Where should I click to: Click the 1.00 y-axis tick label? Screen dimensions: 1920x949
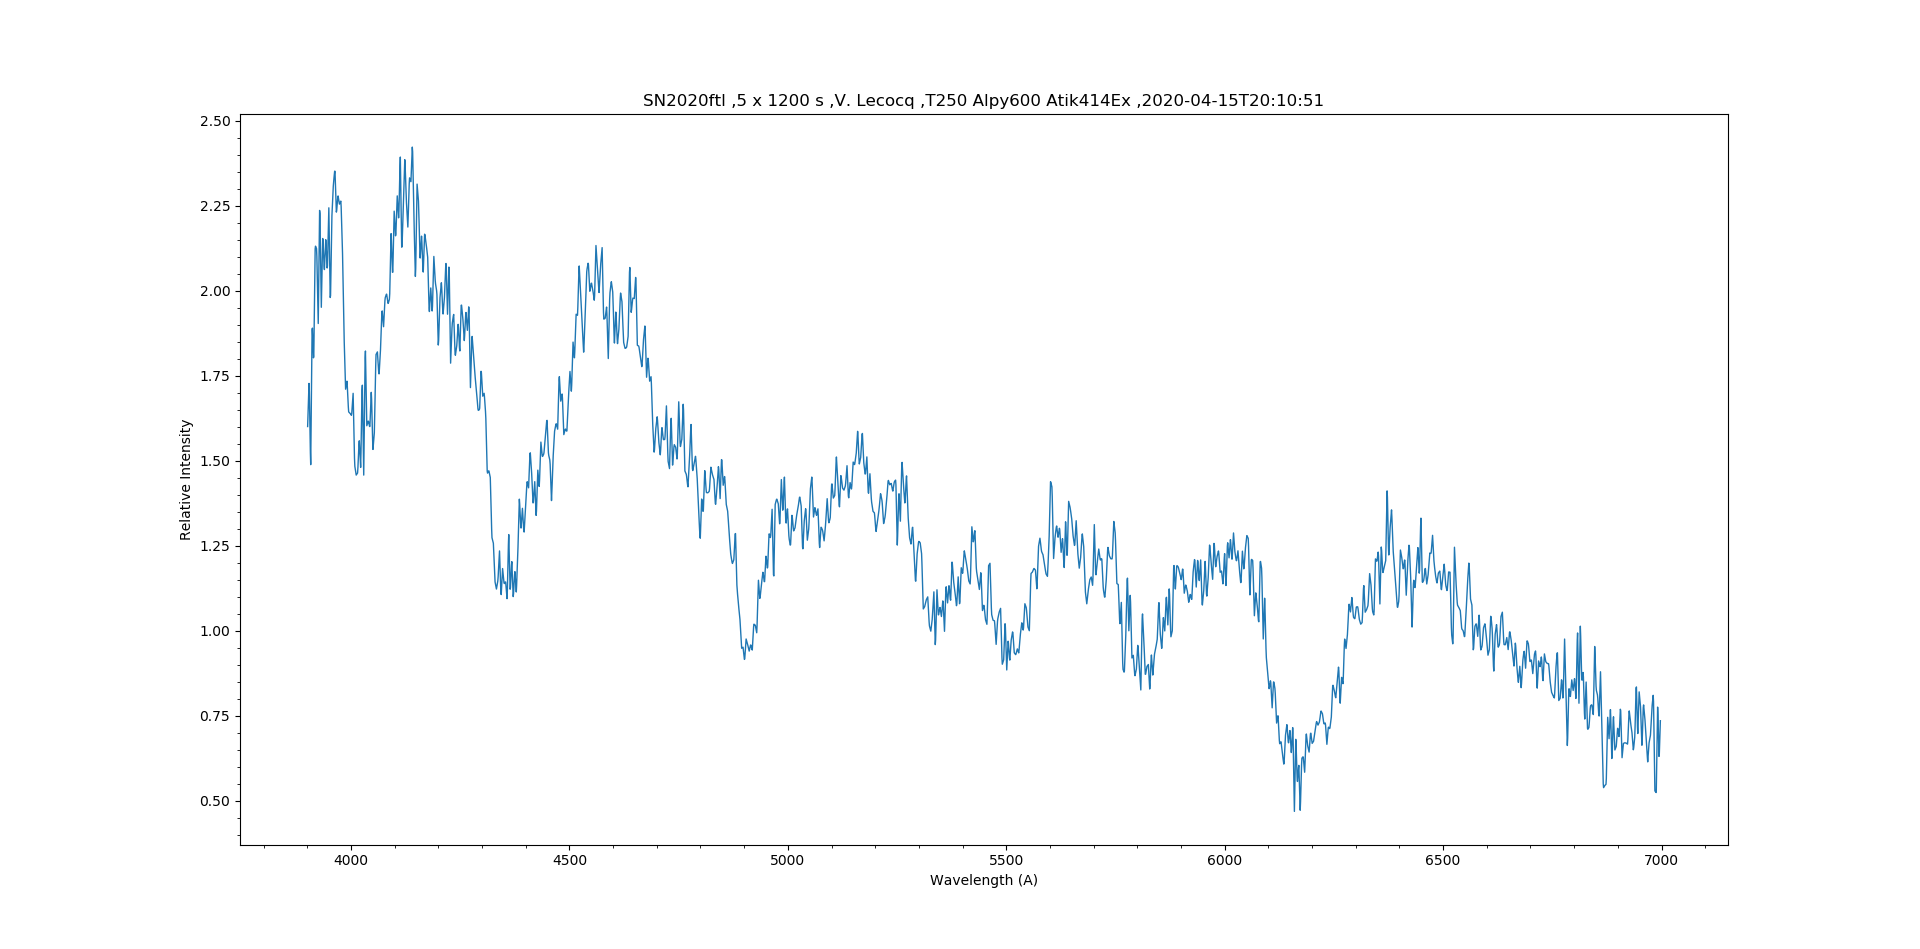215,632
